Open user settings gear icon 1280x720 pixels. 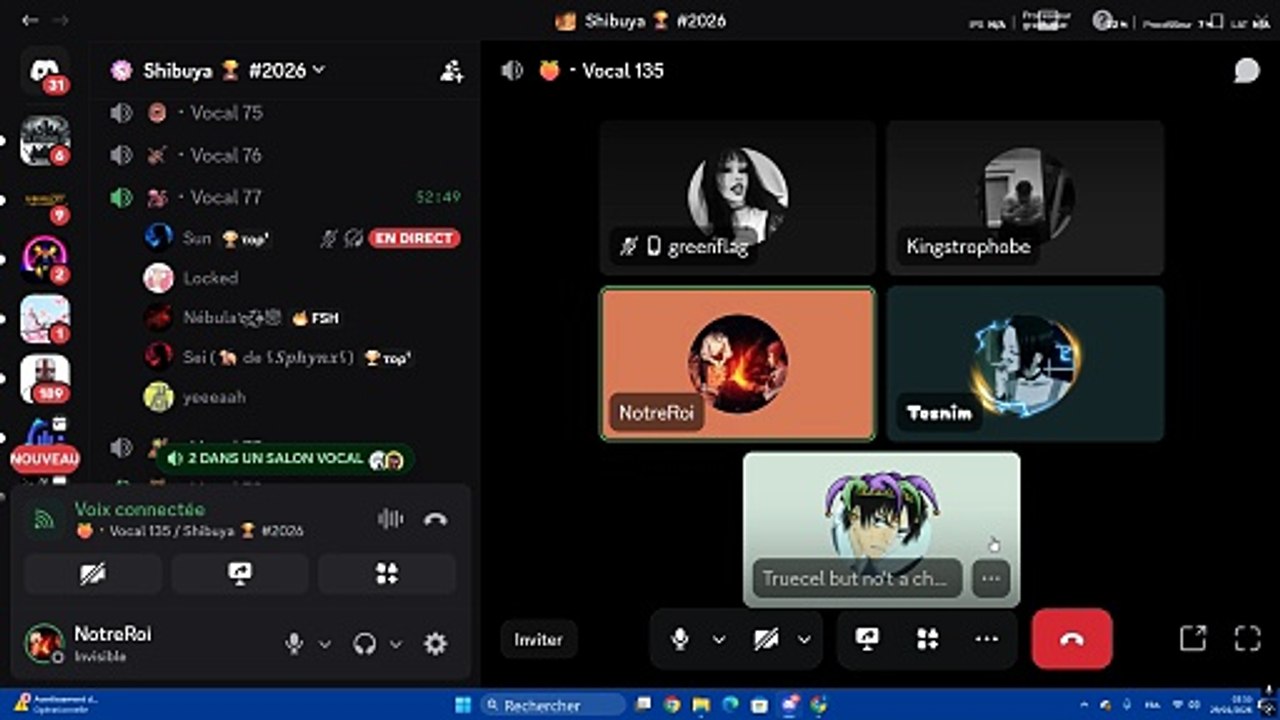[x=435, y=644]
